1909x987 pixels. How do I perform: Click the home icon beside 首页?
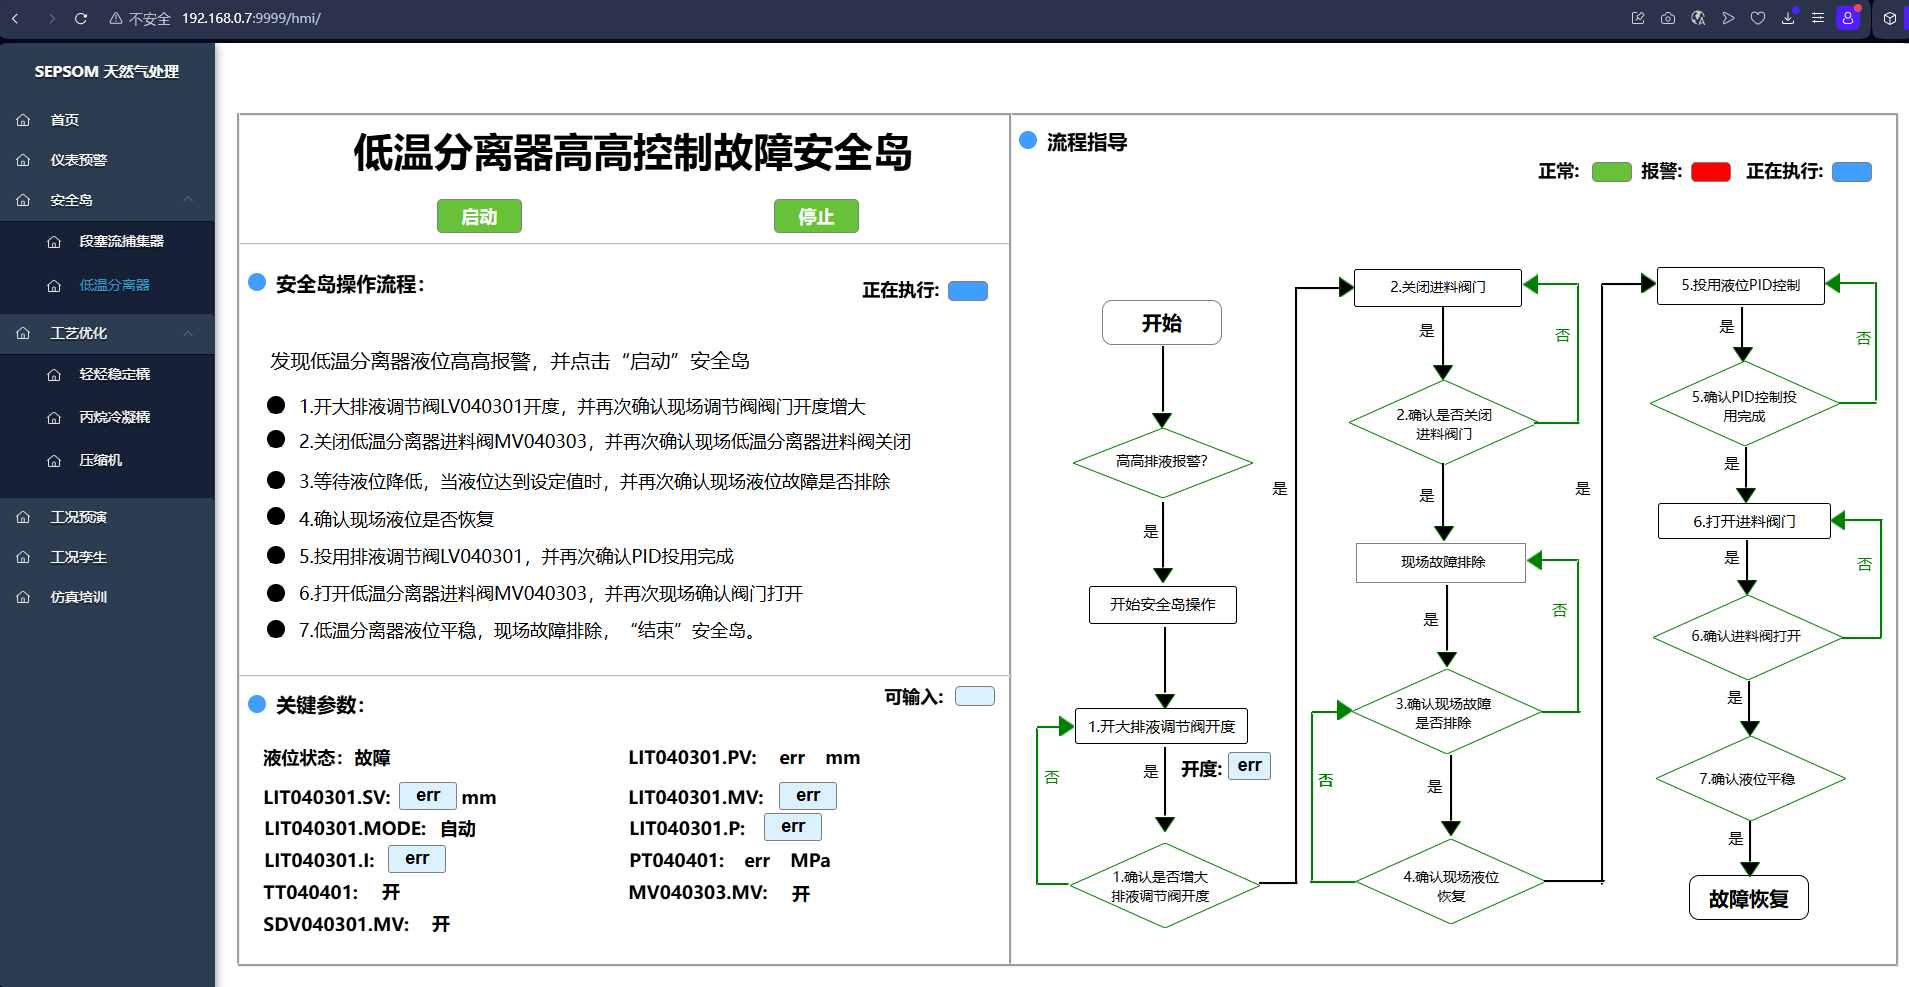click(x=24, y=120)
